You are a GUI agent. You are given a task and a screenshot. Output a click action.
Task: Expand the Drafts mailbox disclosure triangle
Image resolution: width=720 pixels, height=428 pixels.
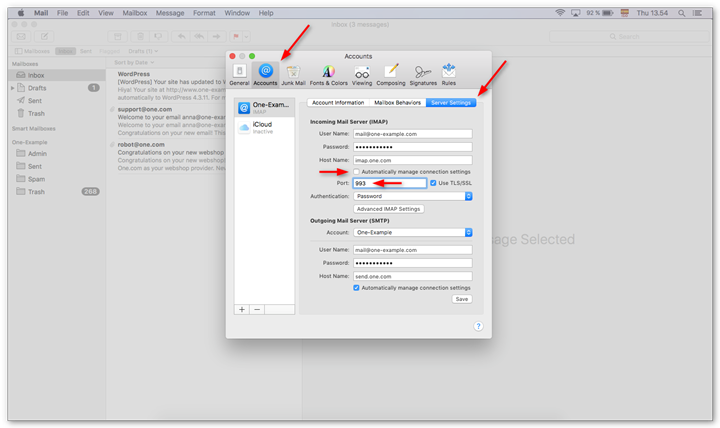click(12, 88)
